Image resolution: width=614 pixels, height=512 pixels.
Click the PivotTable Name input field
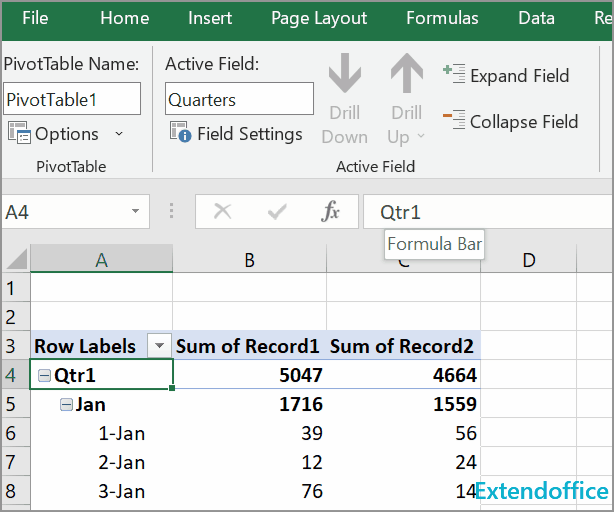72,99
